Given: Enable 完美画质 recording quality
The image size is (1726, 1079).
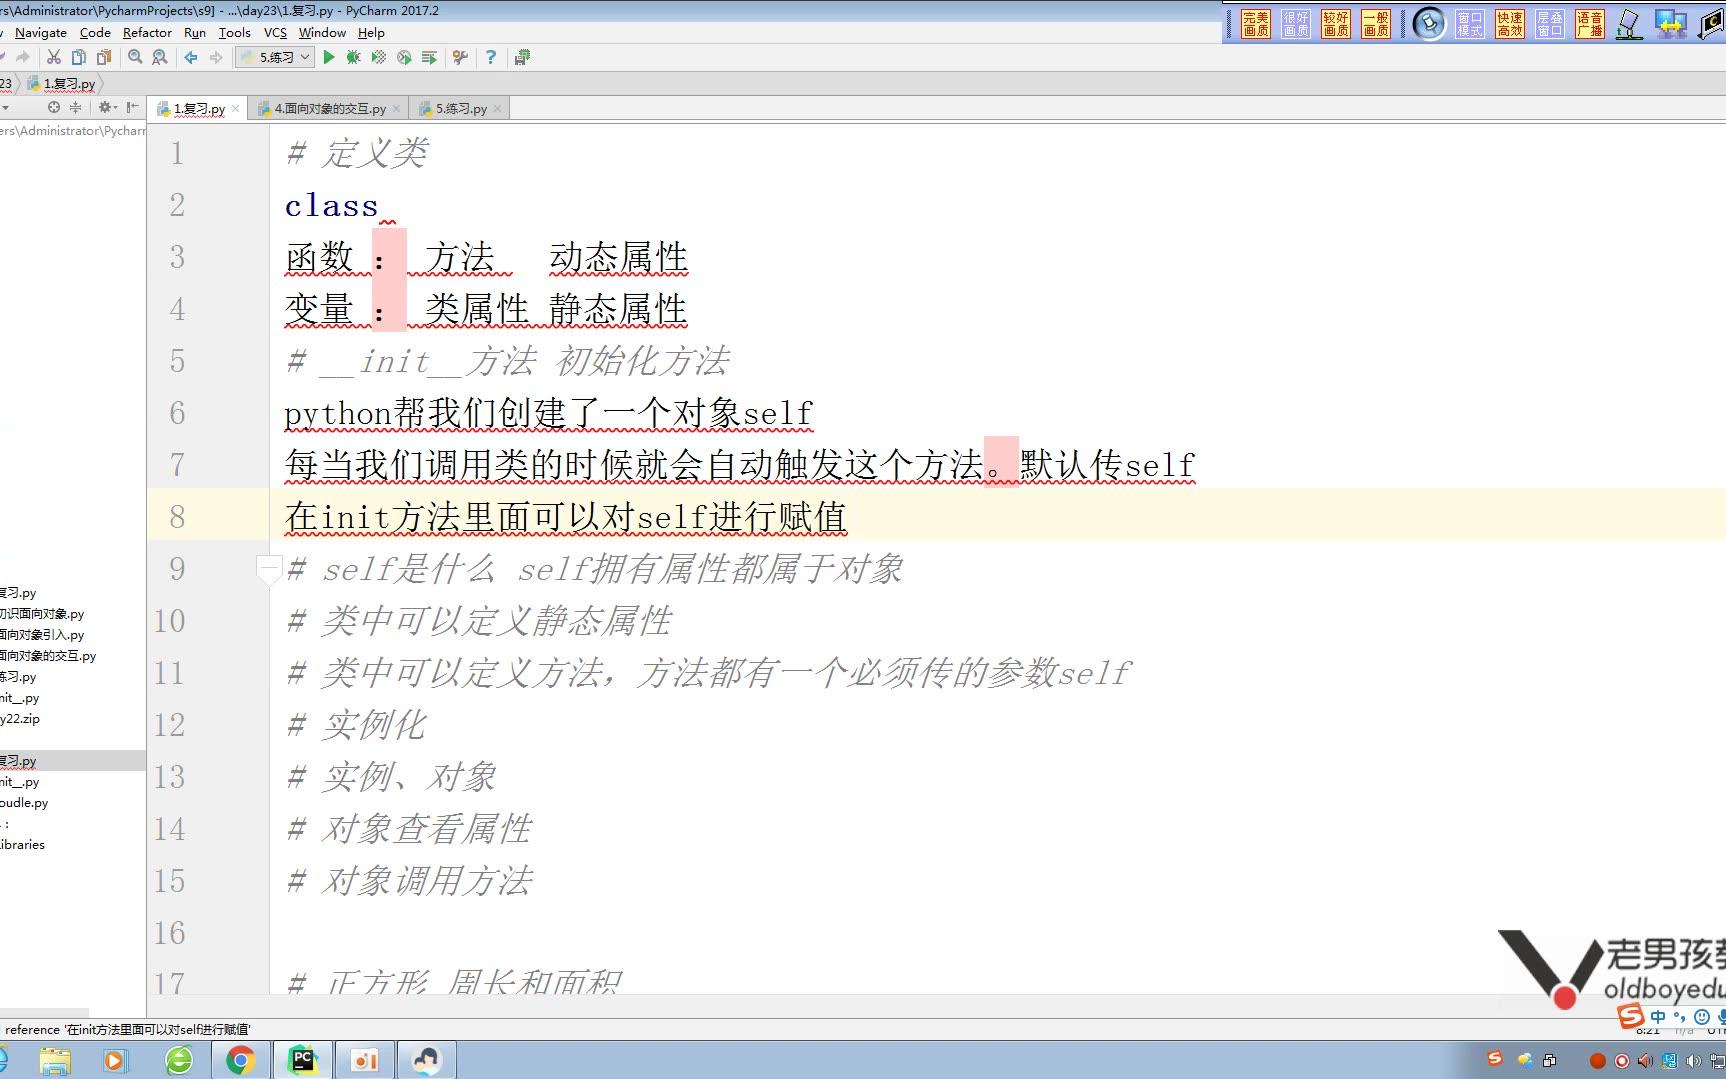Looking at the screenshot, I should (1256, 24).
